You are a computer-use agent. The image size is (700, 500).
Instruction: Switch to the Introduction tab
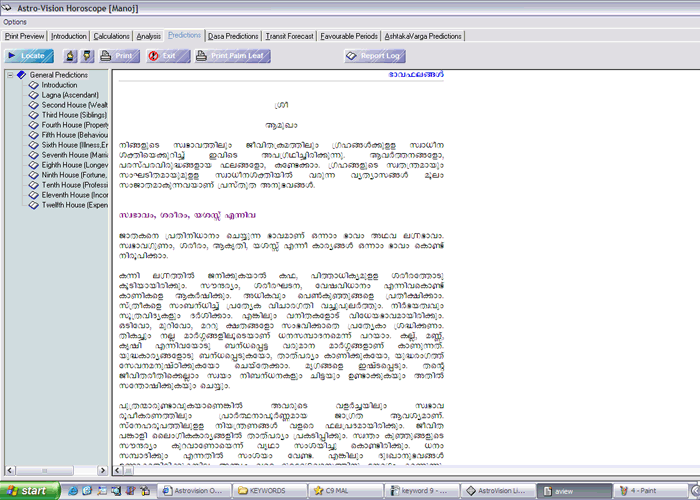[x=69, y=36]
